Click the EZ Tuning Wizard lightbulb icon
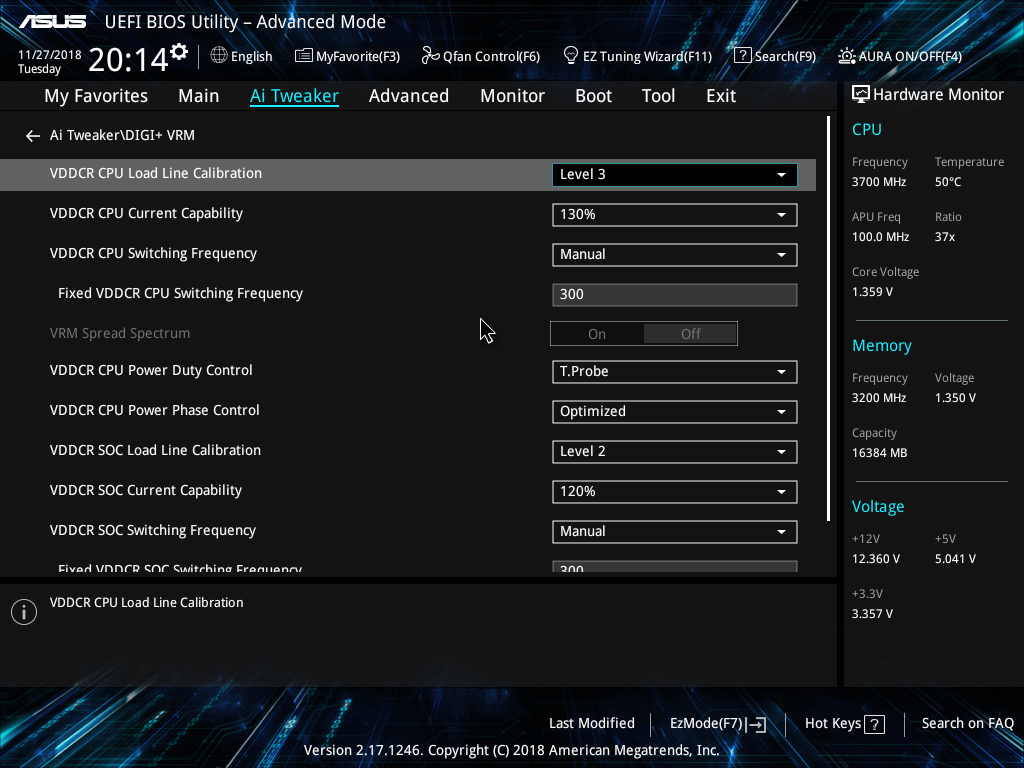 click(571, 56)
